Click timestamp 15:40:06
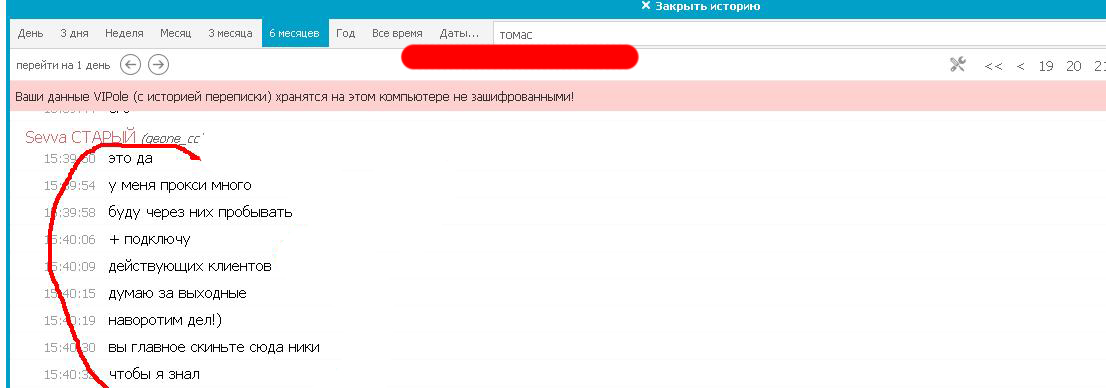1106x388 pixels. coord(69,240)
